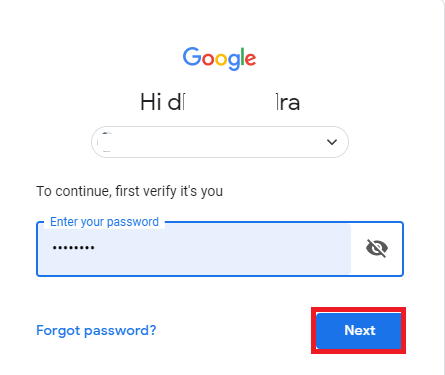445x375 pixels.
Task: Click the blue capital G in logo
Action: coord(191,56)
